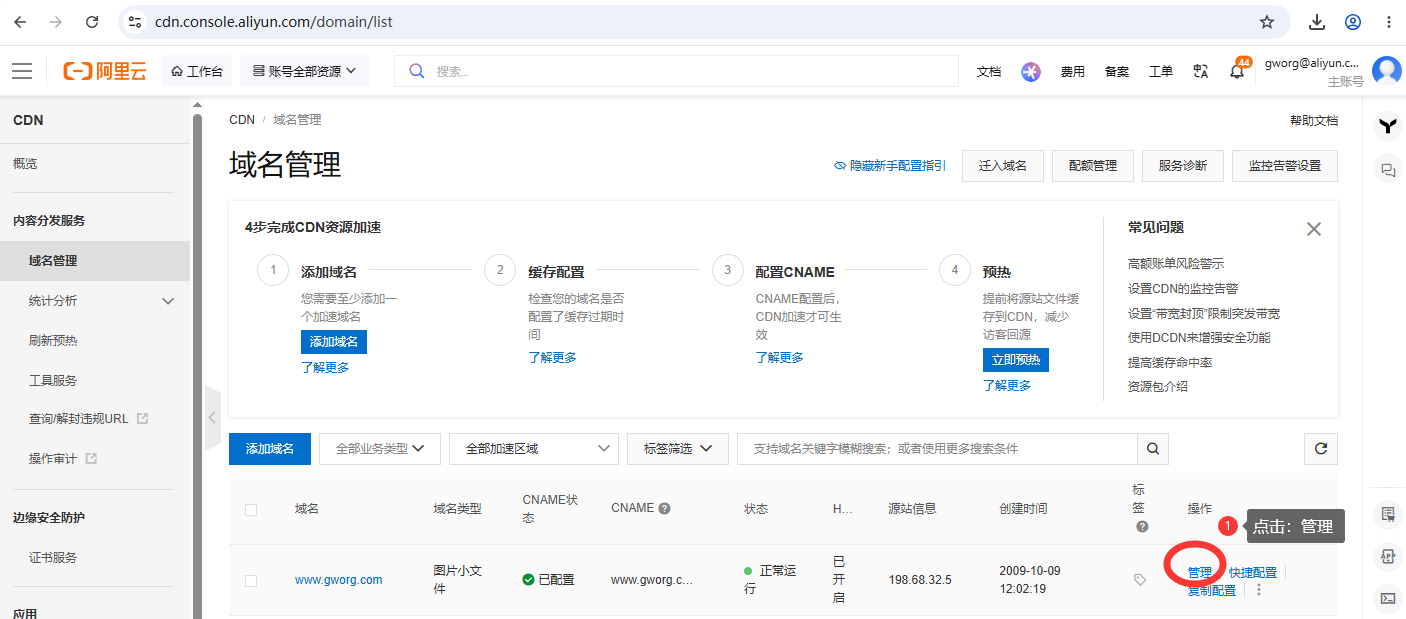Click the Aliyun (阿里云) logo
The height and width of the screenshot is (619, 1406).
click(105, 71)
